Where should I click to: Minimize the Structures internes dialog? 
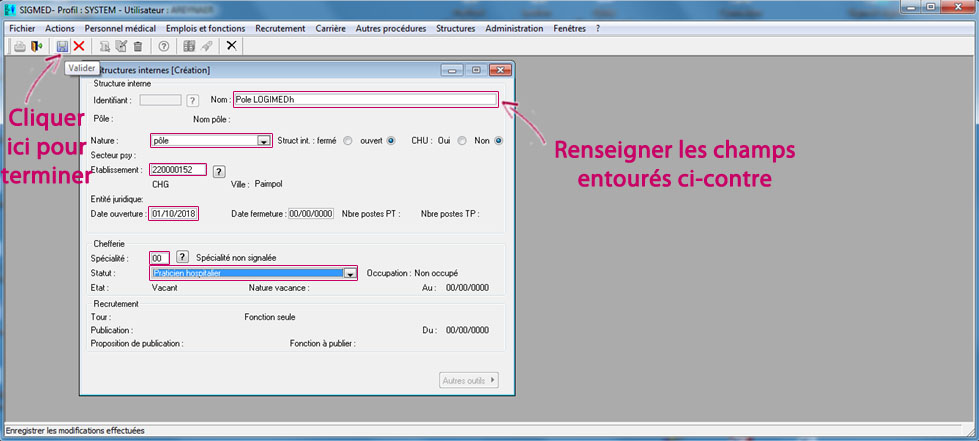point(454,70)
